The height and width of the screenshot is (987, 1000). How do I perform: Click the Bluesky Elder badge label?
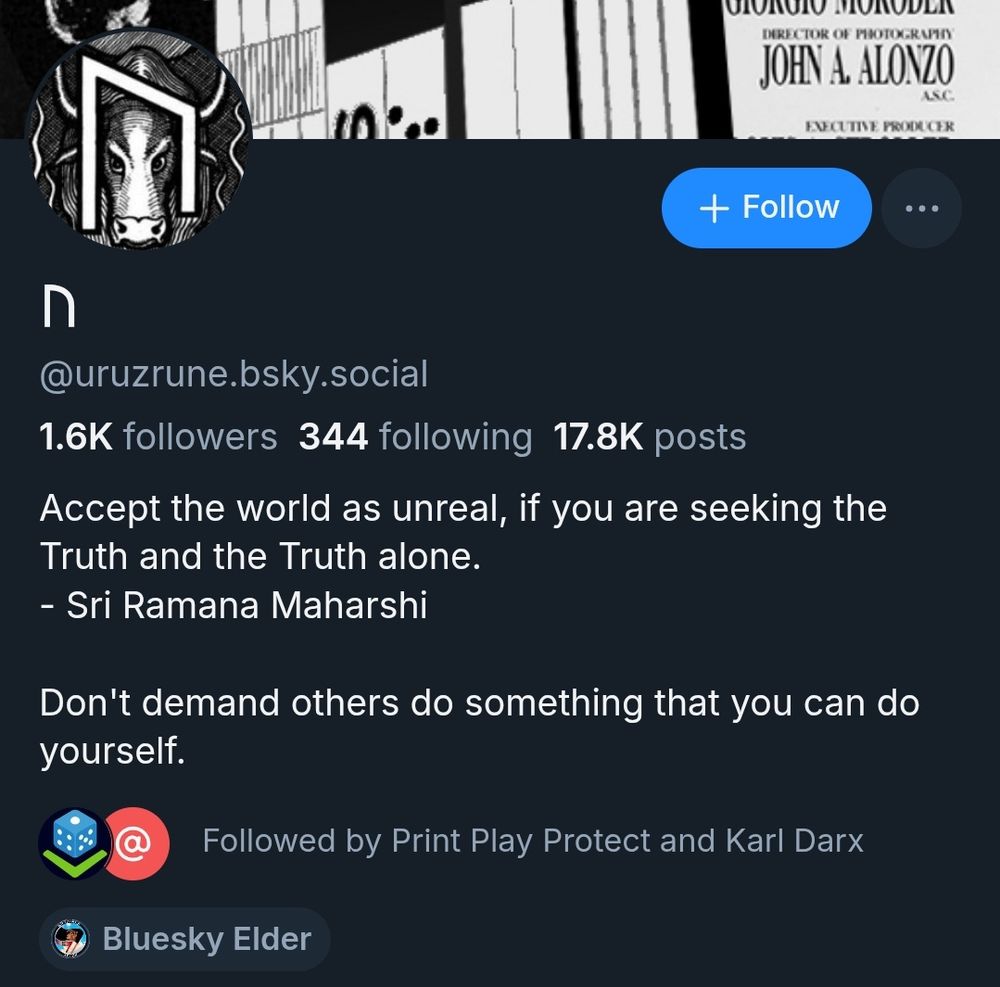coord(207,939)
